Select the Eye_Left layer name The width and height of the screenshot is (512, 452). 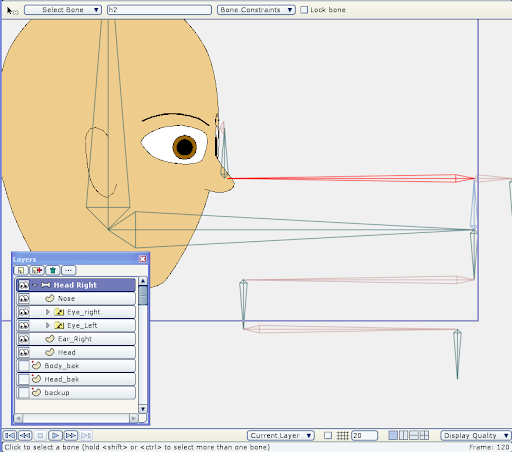point(82,325)
